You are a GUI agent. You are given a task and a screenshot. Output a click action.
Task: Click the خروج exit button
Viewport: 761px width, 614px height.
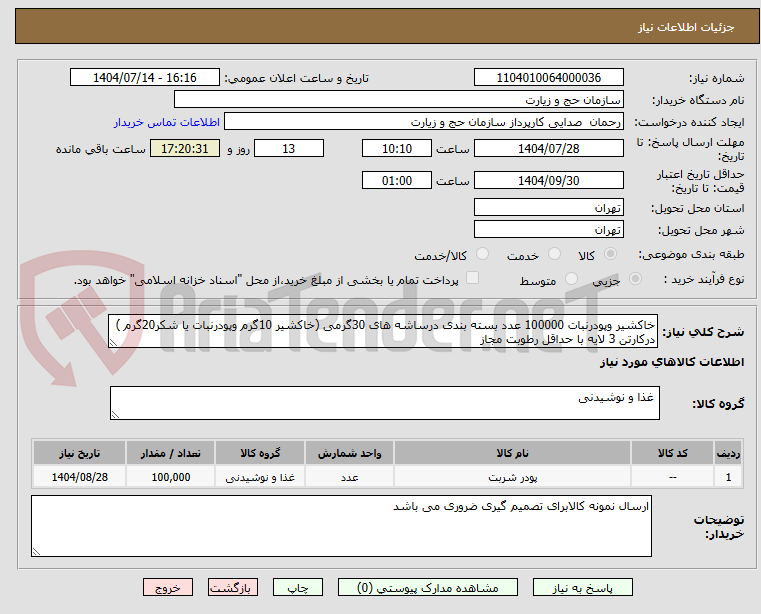(167, 587)
